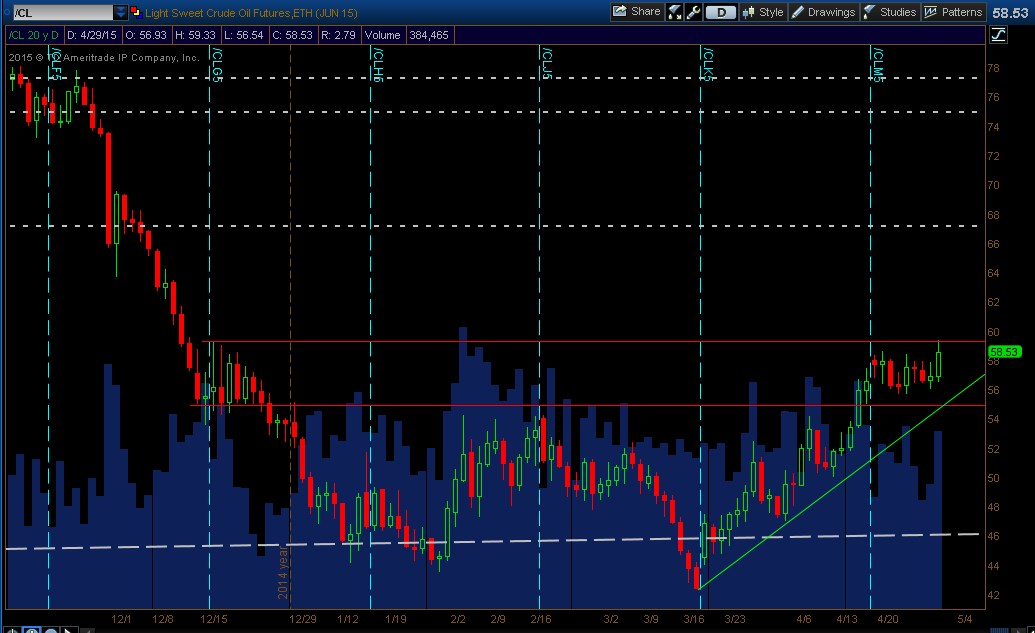Click the 50 price axis label

point(993,478)
